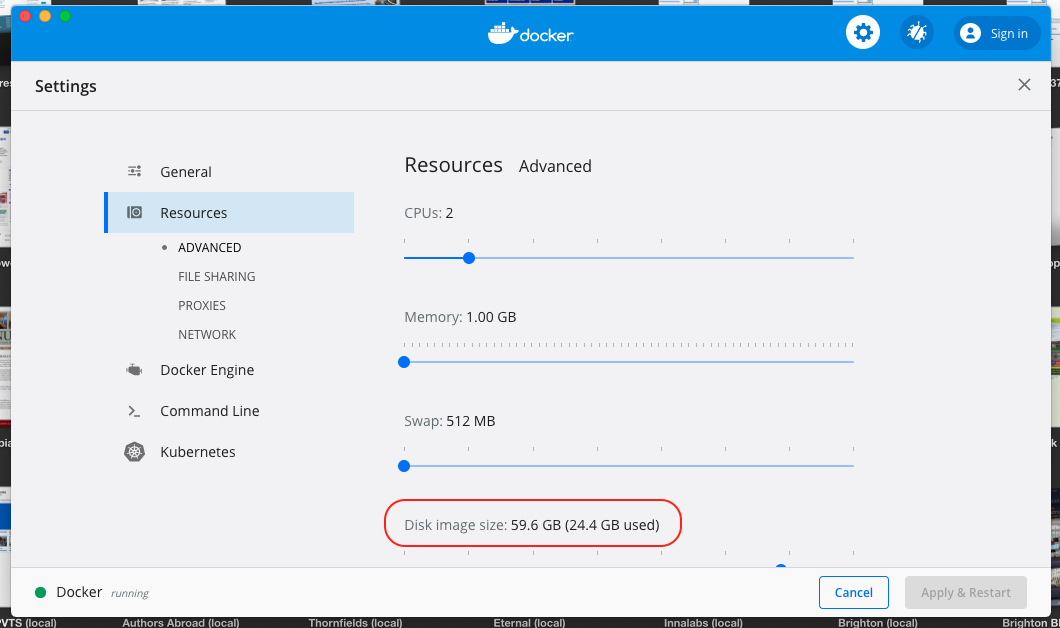Viewport: 1060px width, 628px height.
Task: Click the Sign in button
Action: pos(997,33)
